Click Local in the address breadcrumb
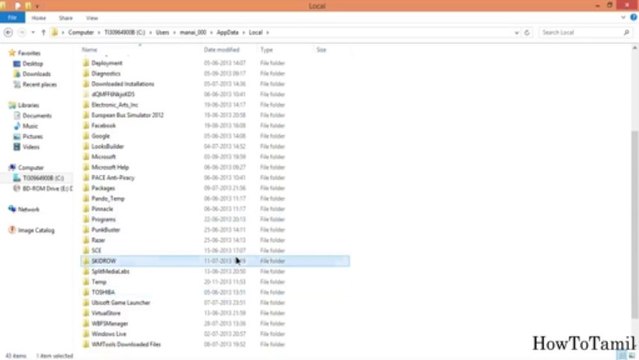 click(x=256, y=32)
